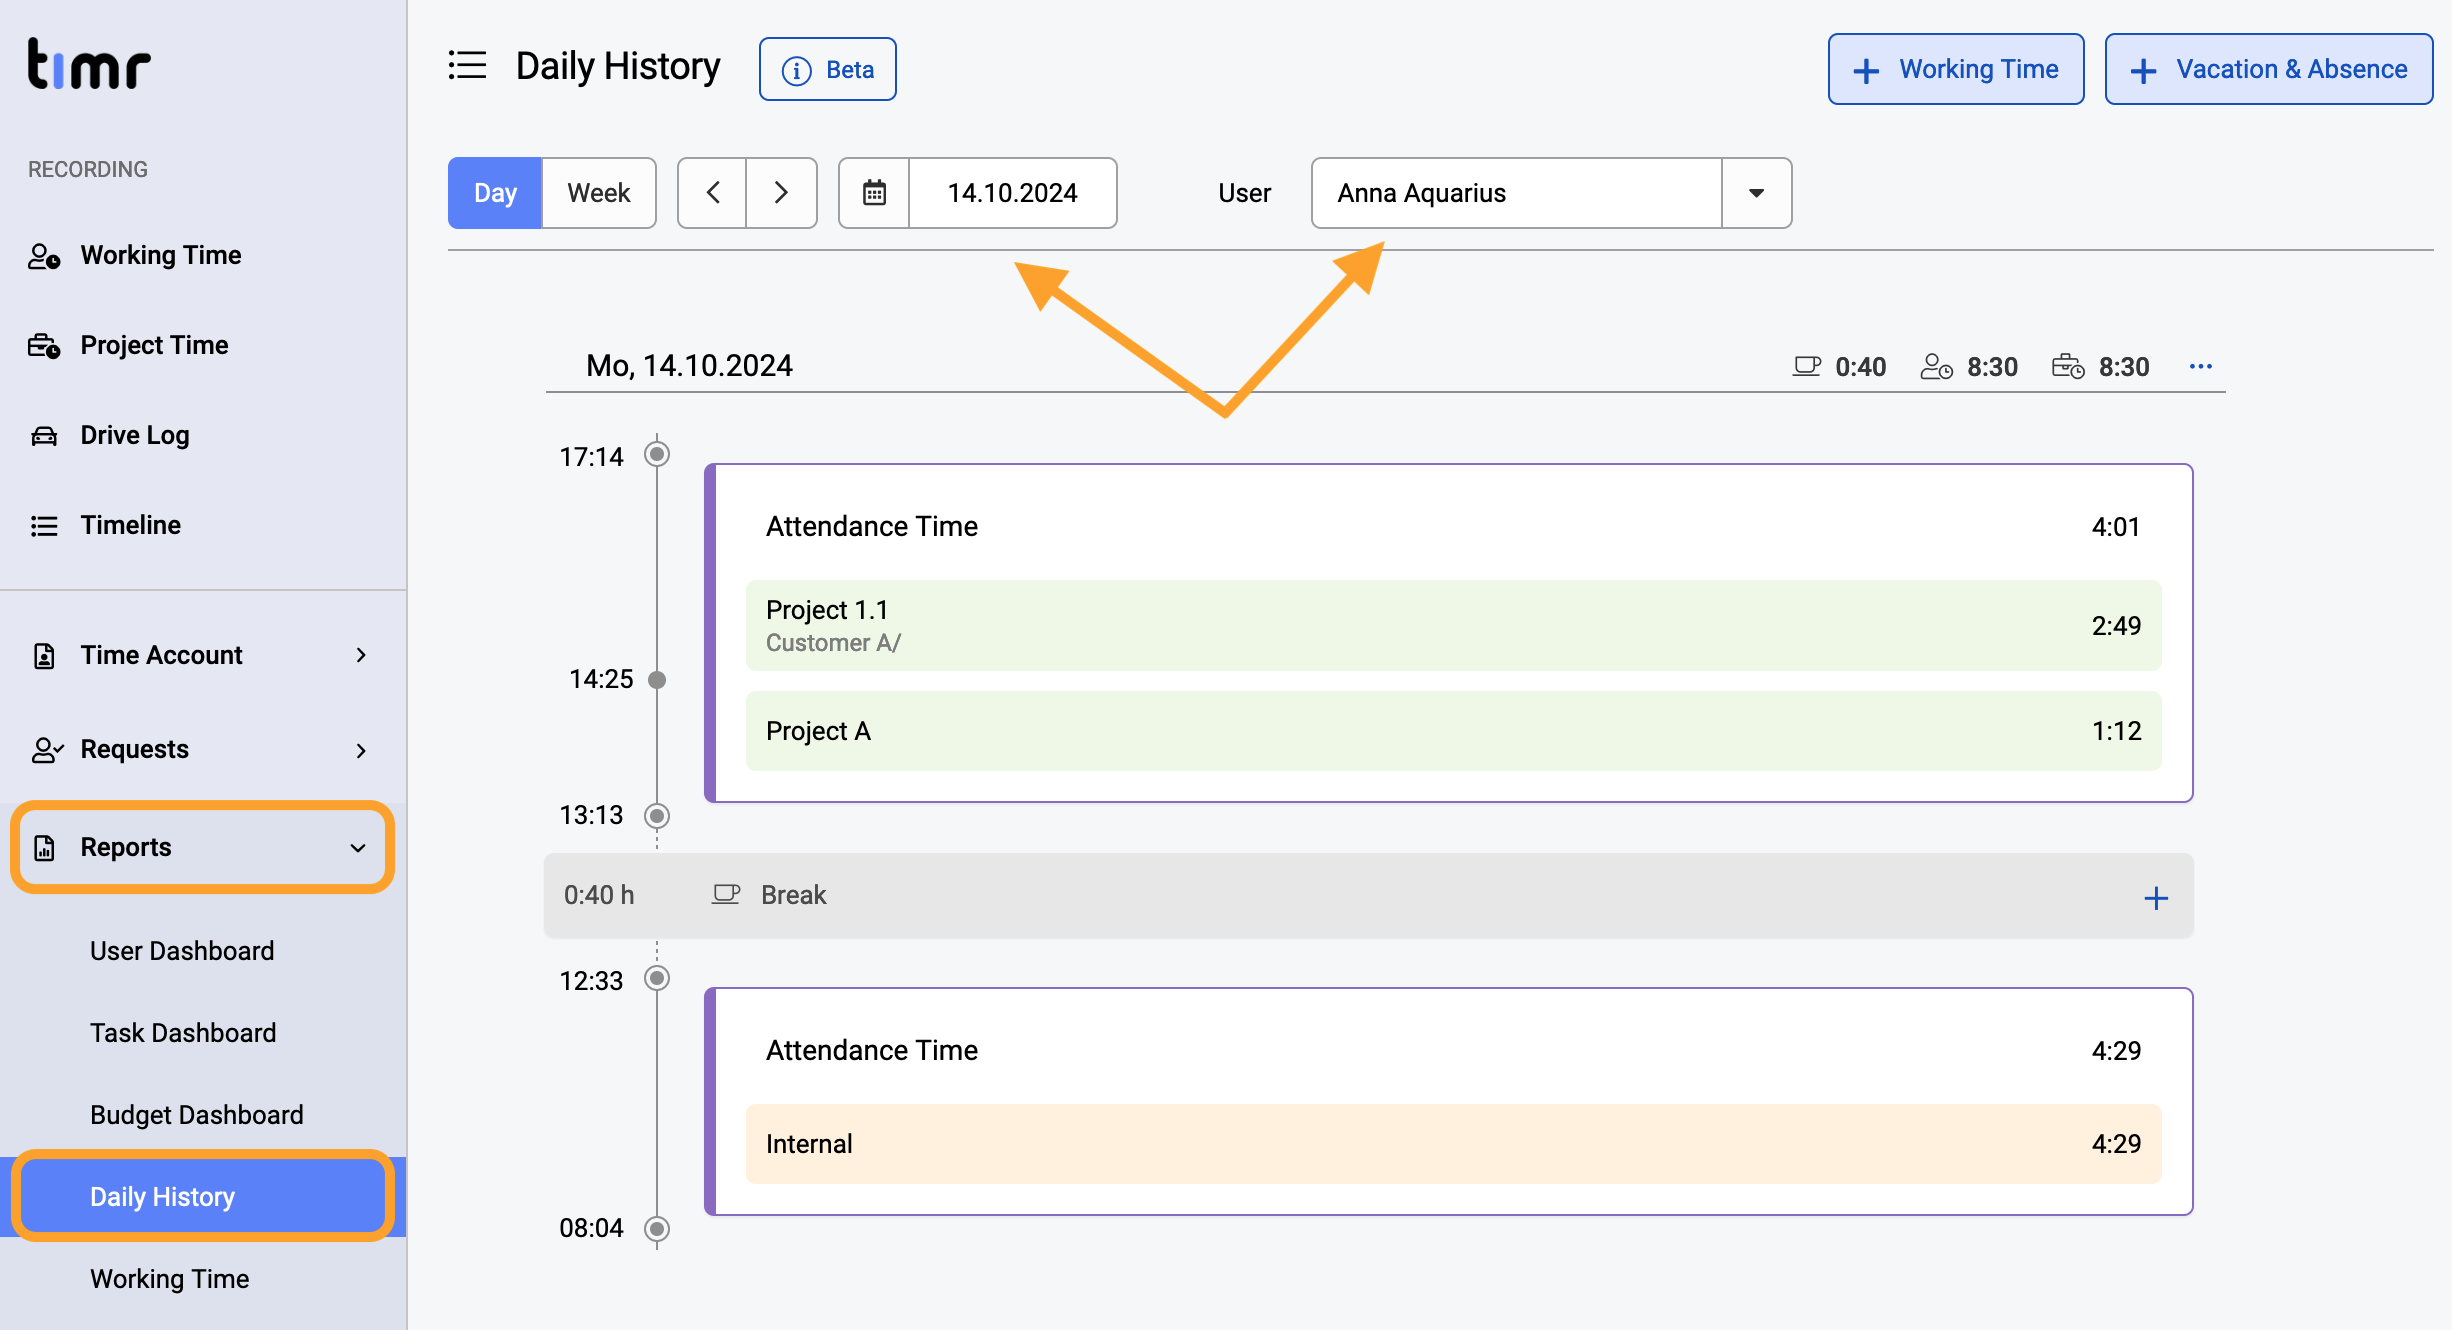Click the date field 14.10.2024
Screen dimensions: 2452x1330
point(1013,193)
